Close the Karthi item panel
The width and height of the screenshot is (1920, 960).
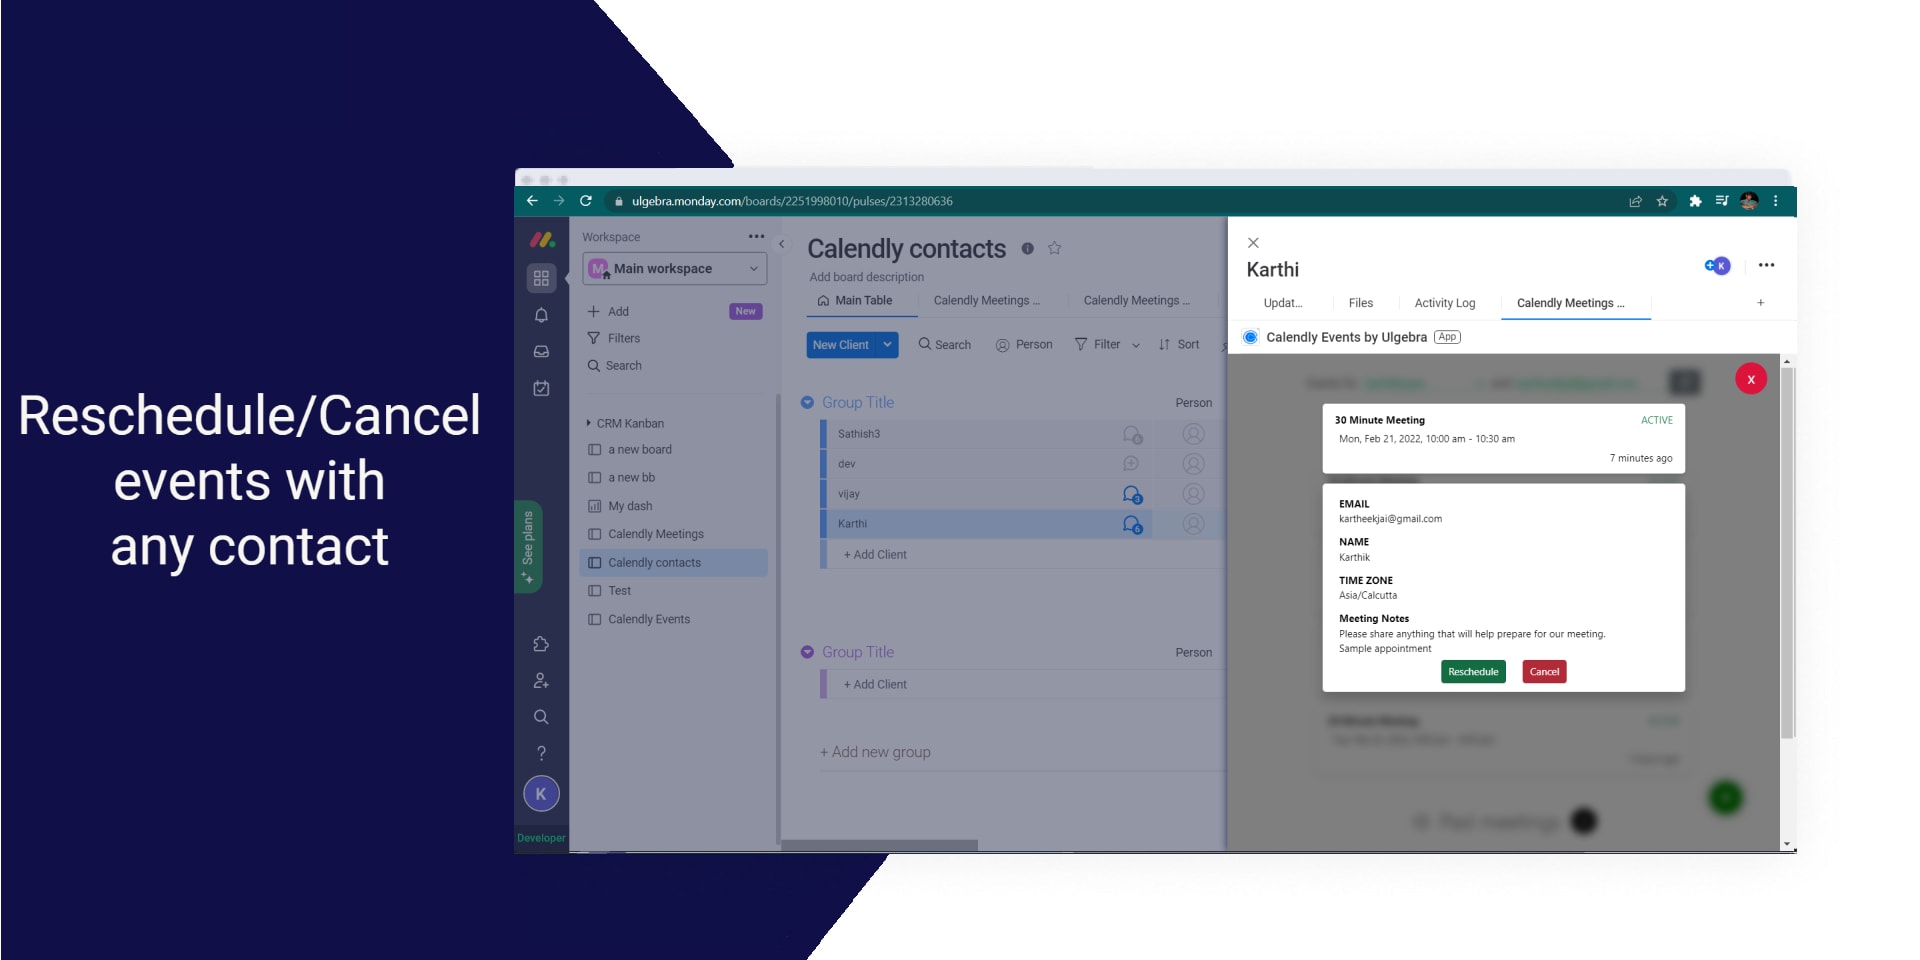click(x=1253, y=243)
